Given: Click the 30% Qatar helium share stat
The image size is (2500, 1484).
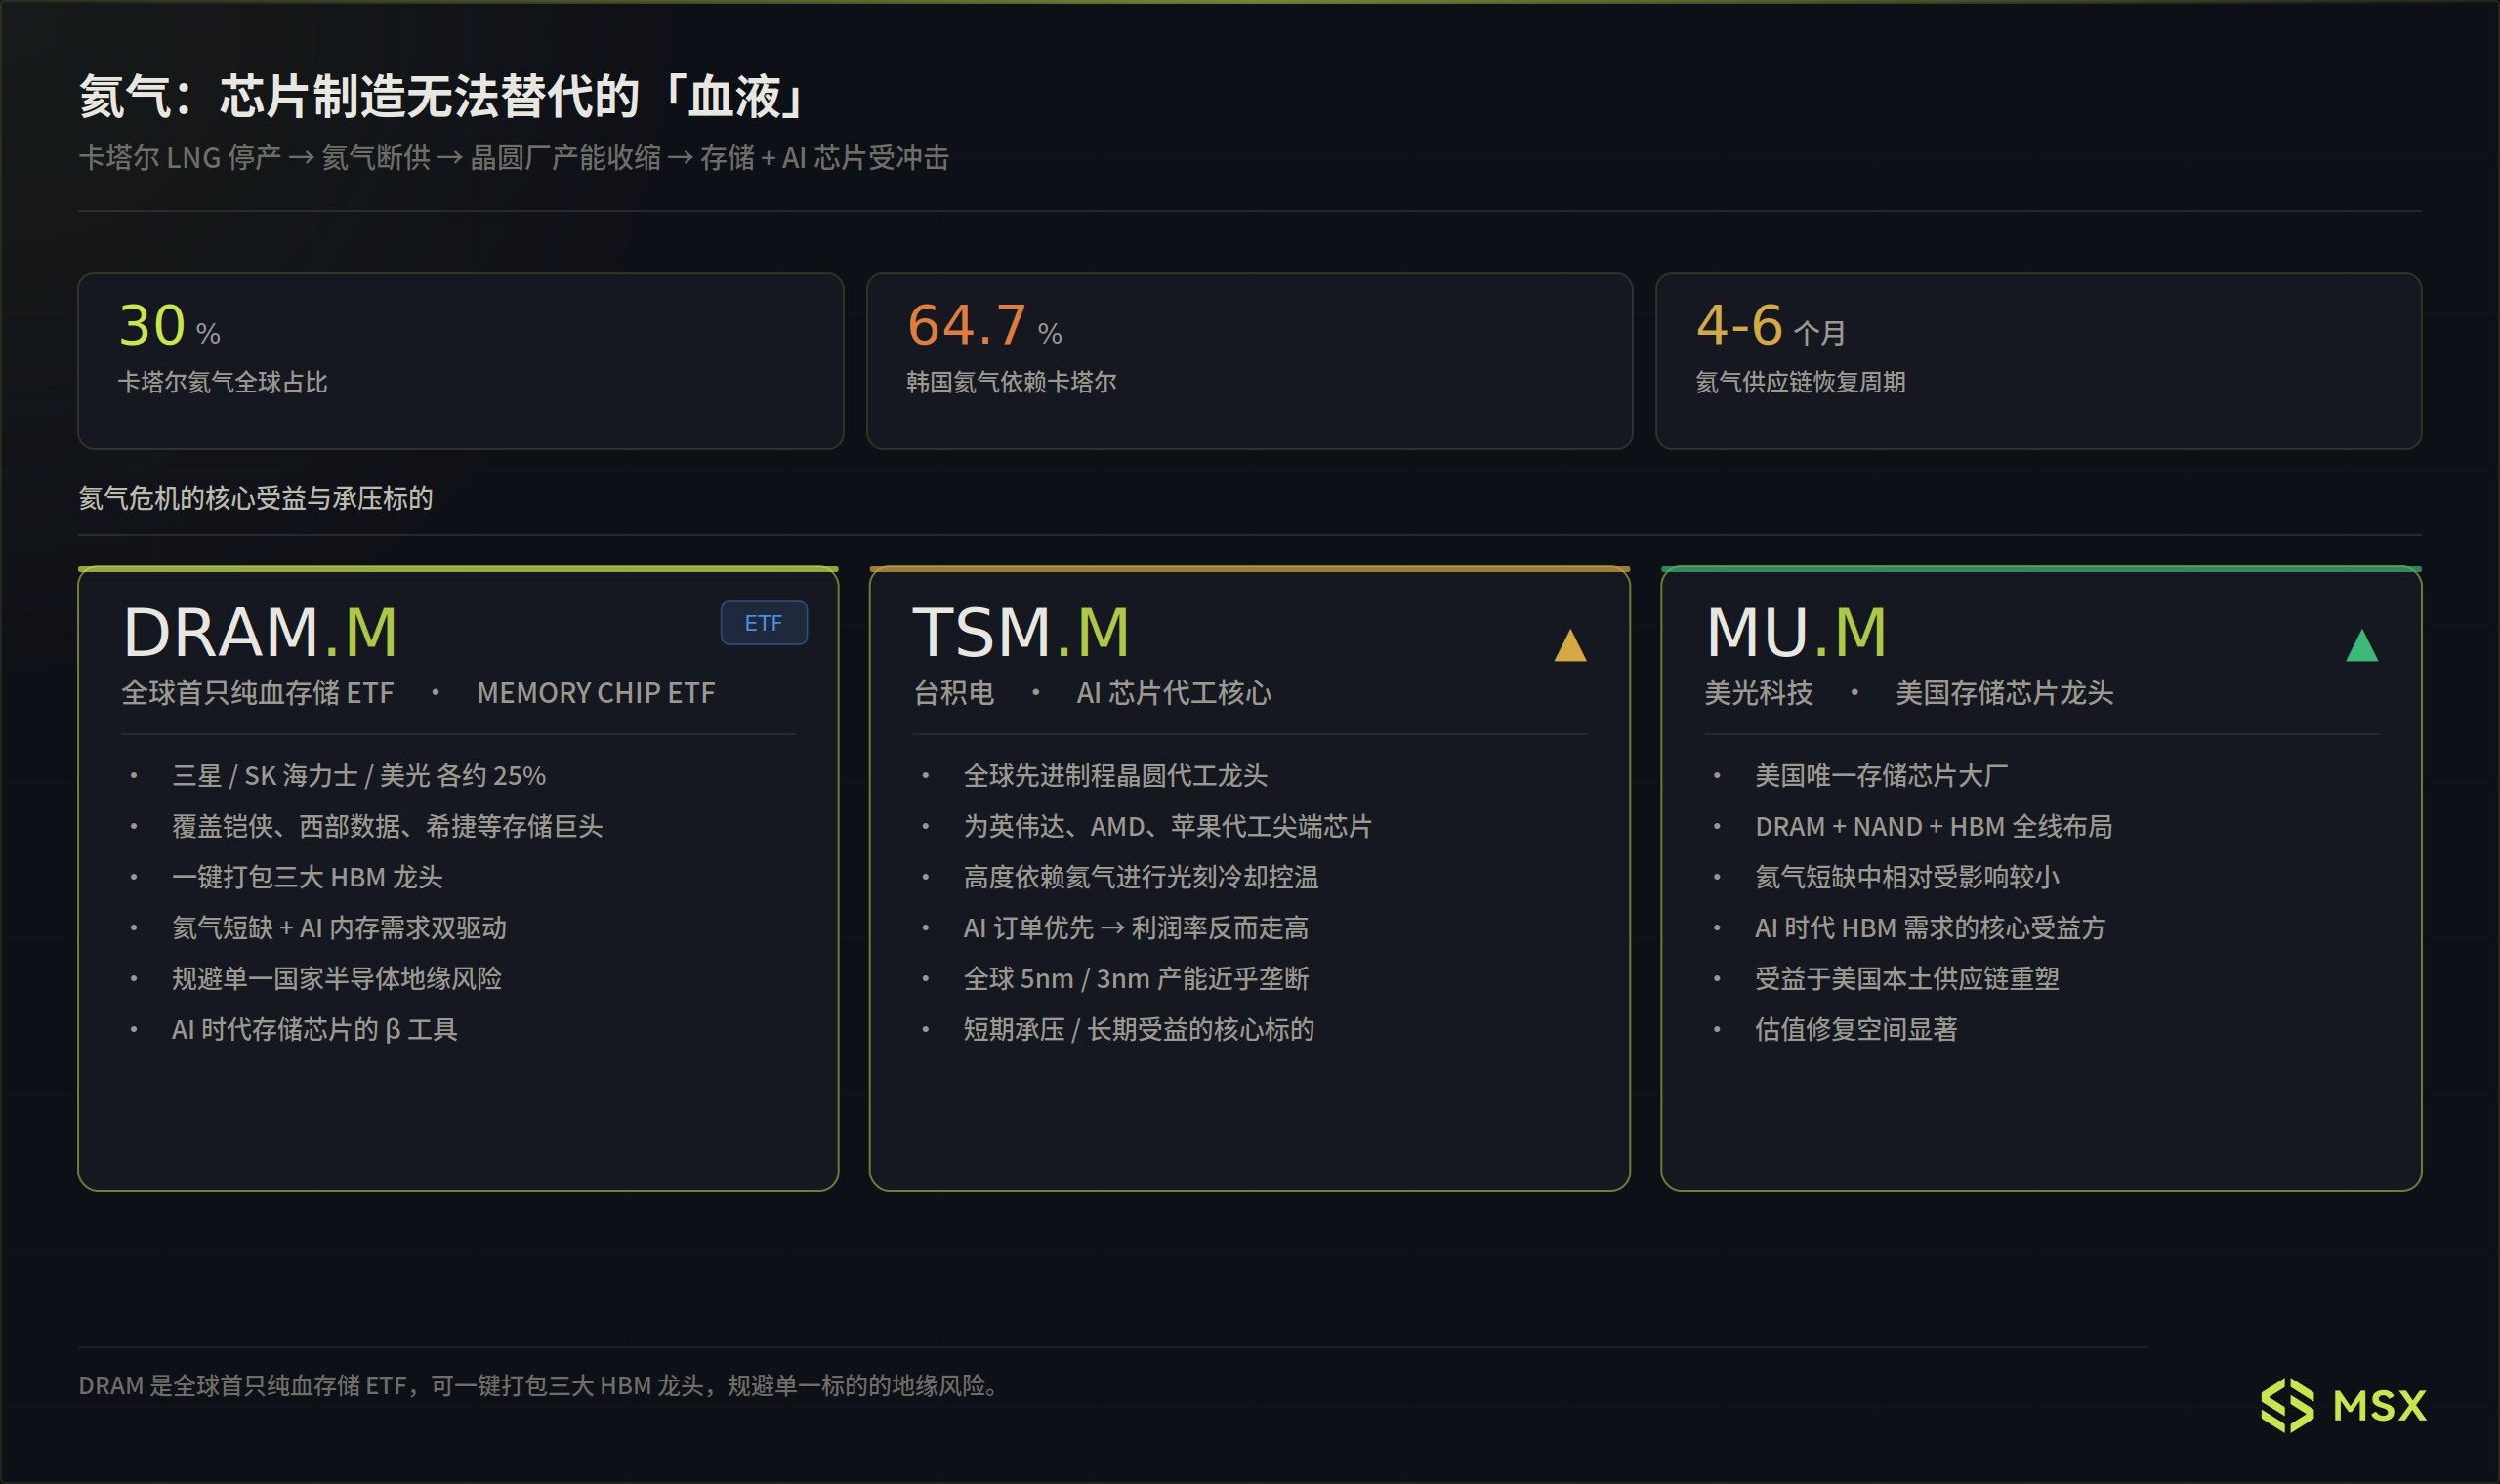Looking at the screenshot, I should tap(168, 326).
